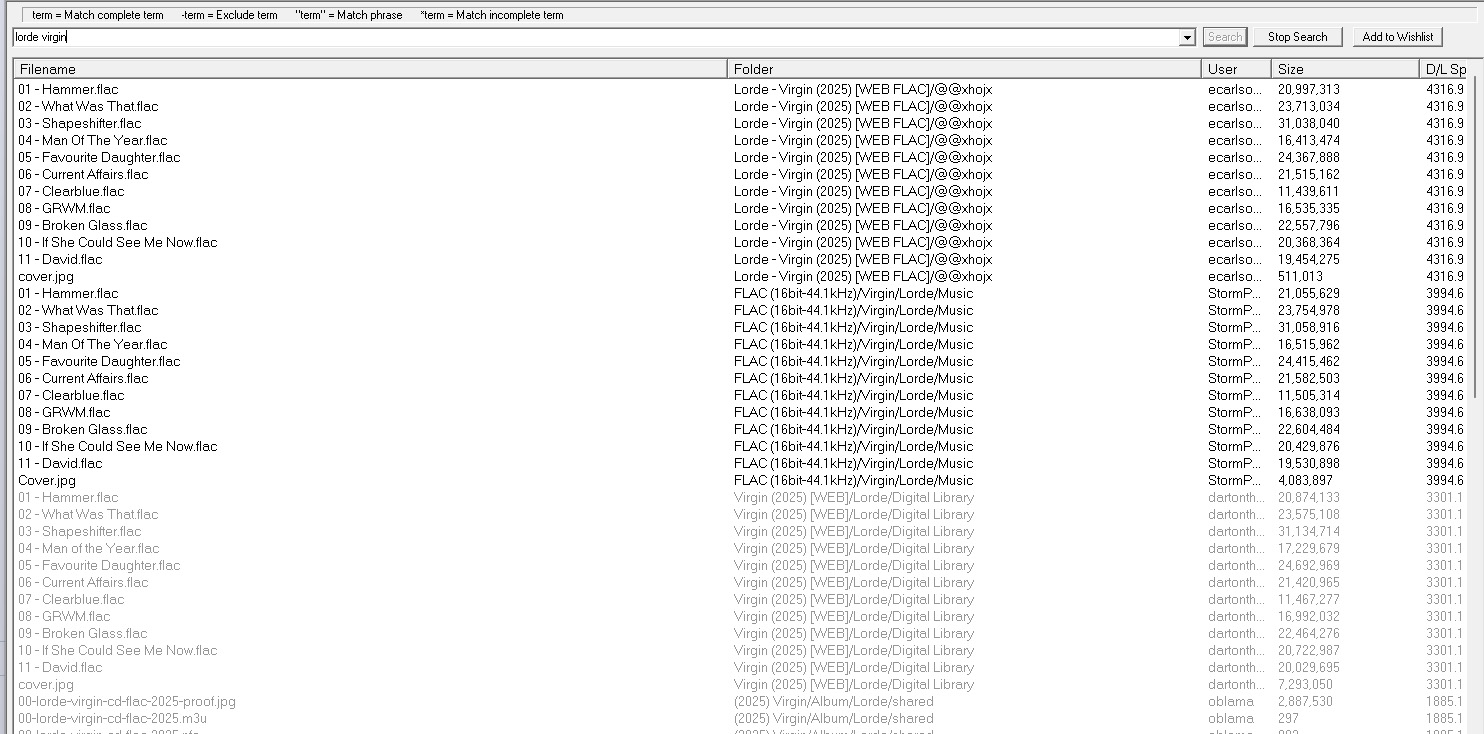This screenshot has height=734, width=1484.
Task: Select 04 - Man Of The Year.flac sized 16,413,474
Action: 93,140
